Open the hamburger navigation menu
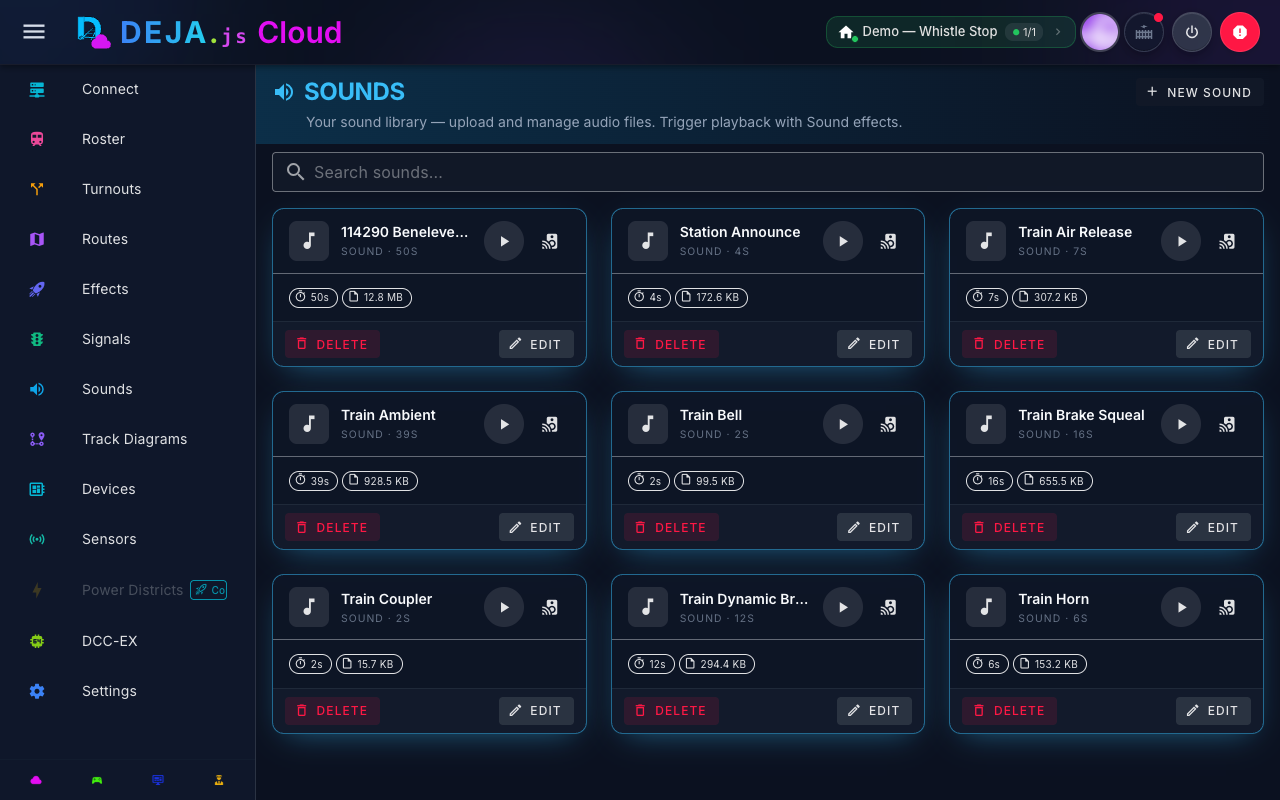The width and height of the screenshot is (1280, 800). [x=34, y=32]
